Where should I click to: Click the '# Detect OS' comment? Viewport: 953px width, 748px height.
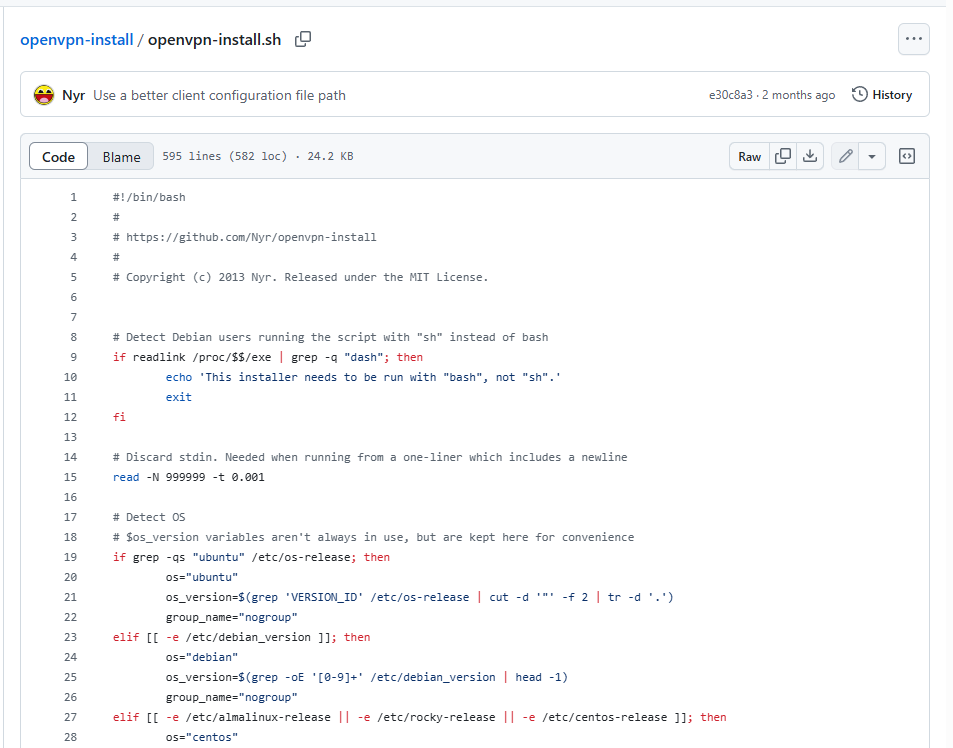[149, 517]
